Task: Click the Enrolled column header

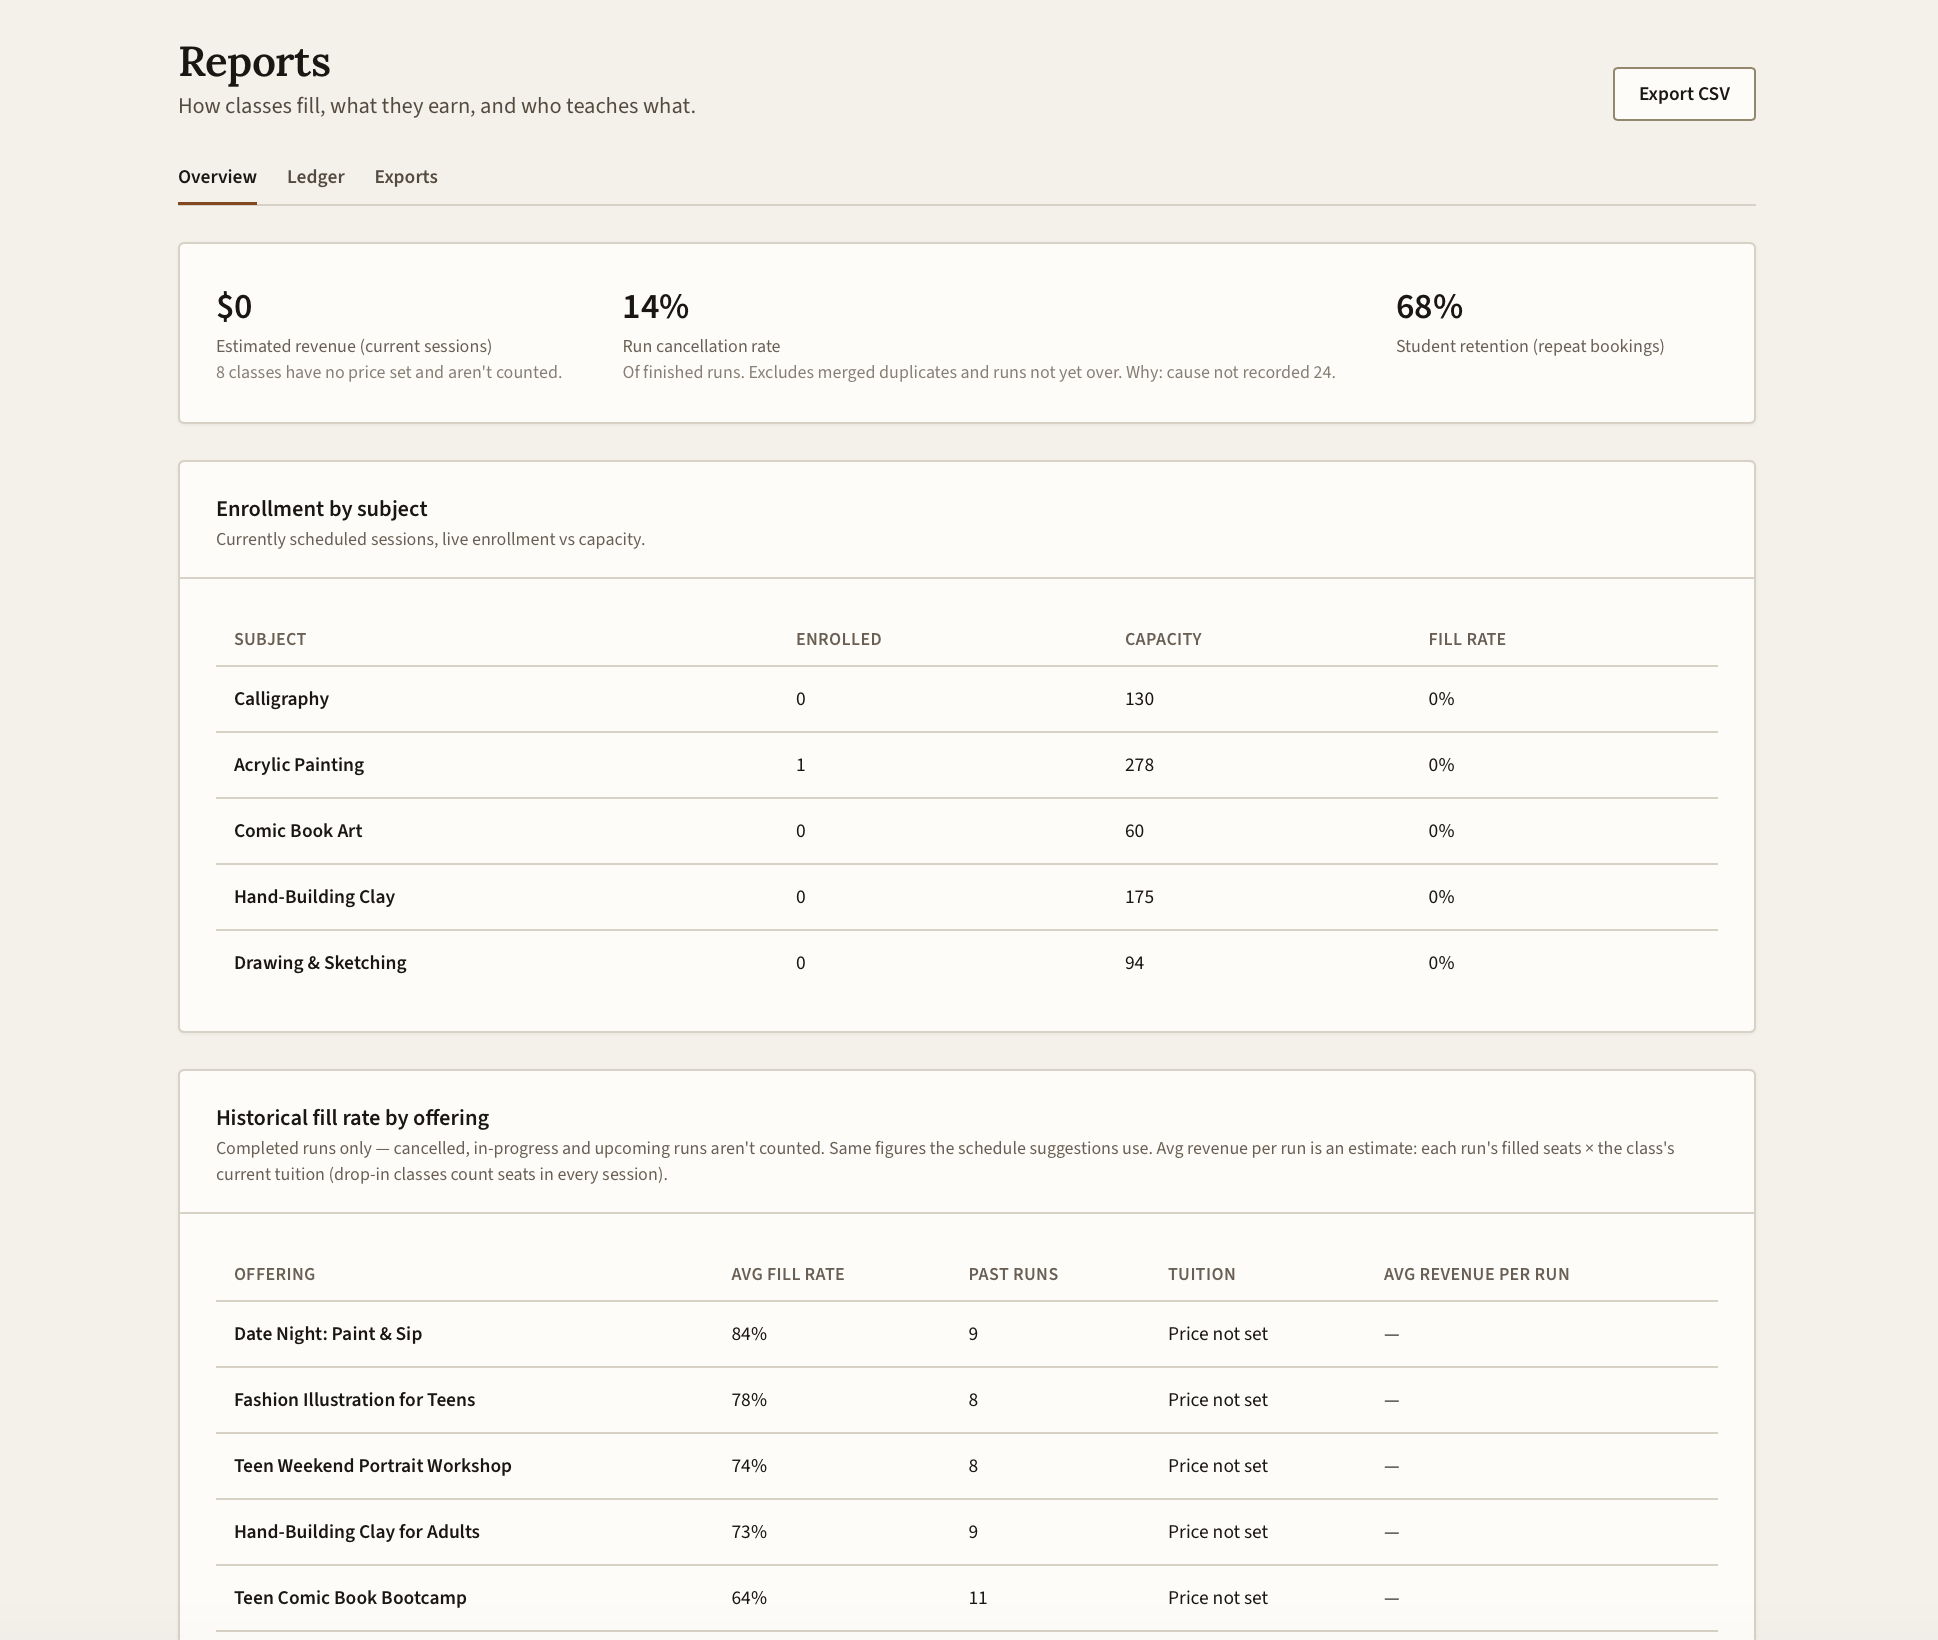Action: [x=839, y=639]
